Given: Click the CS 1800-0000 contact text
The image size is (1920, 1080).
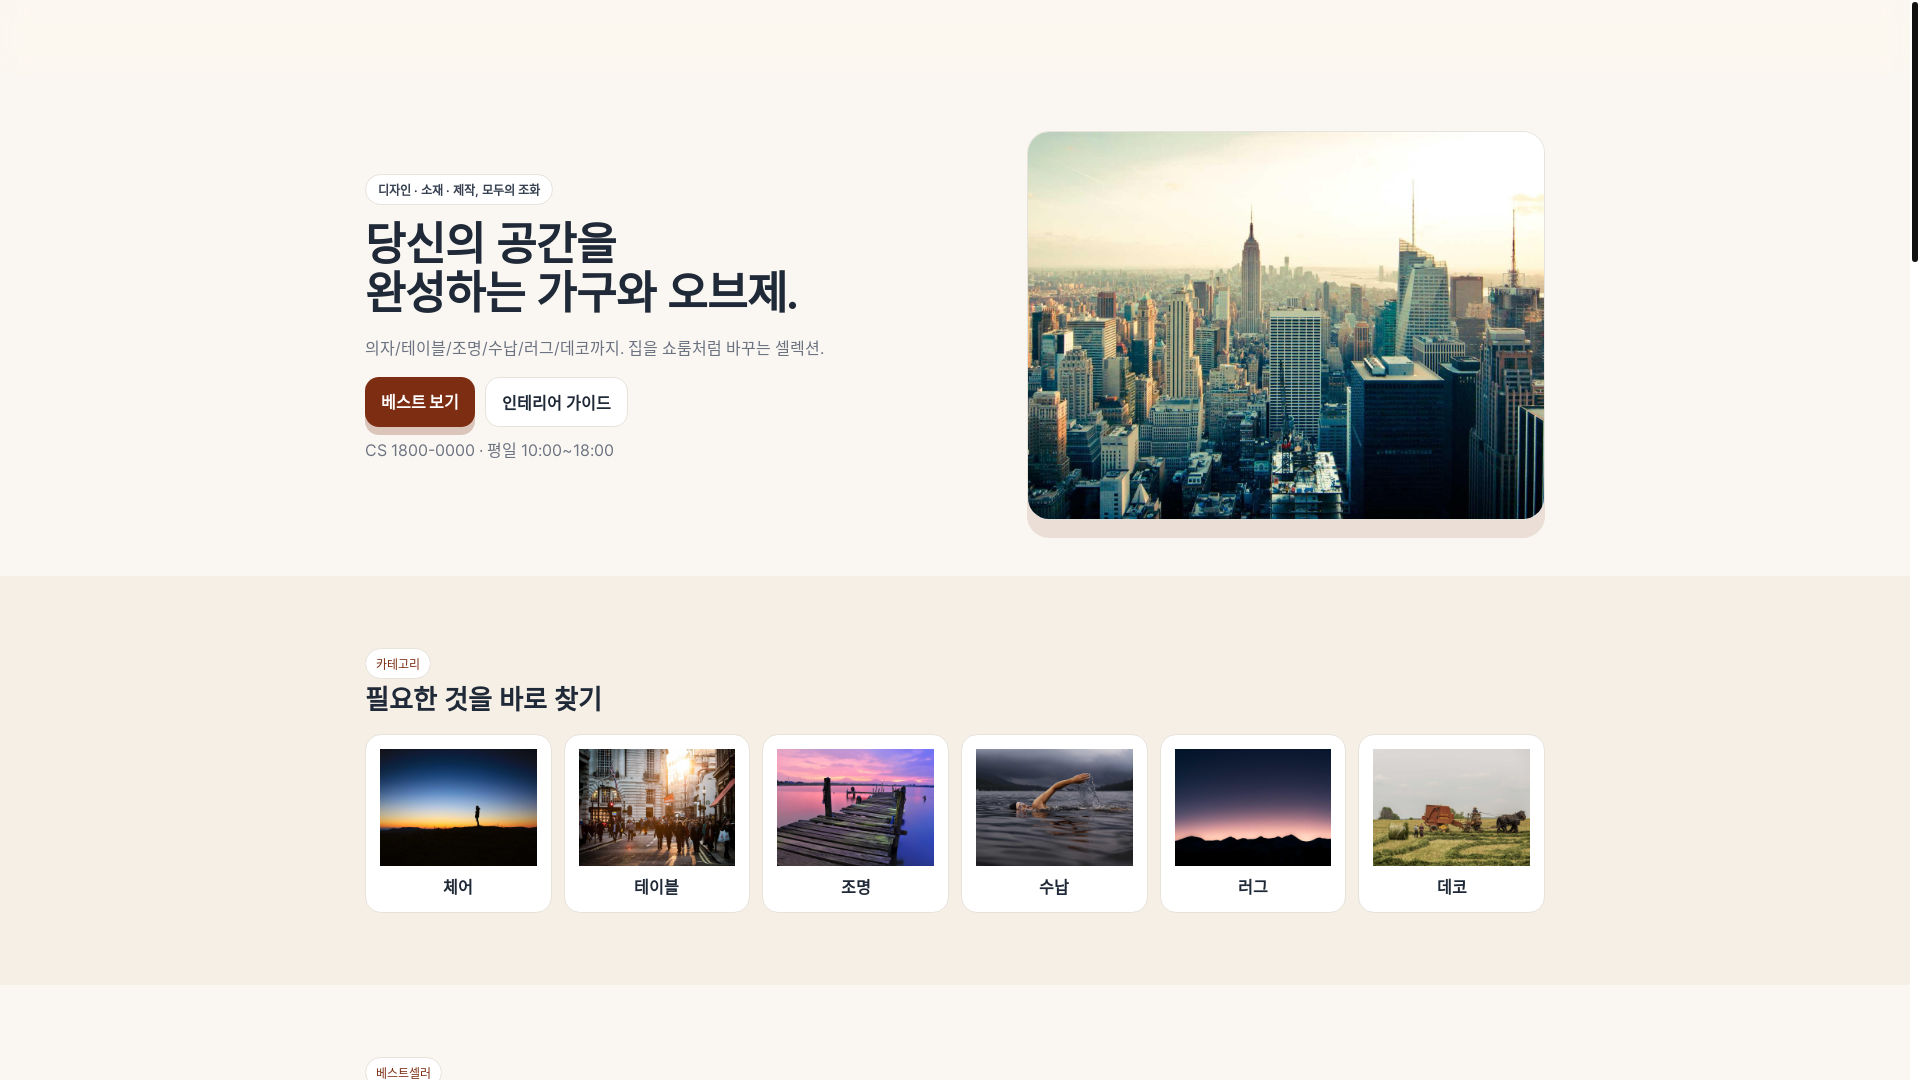Looking at the screenshot, I should (489, 450).
